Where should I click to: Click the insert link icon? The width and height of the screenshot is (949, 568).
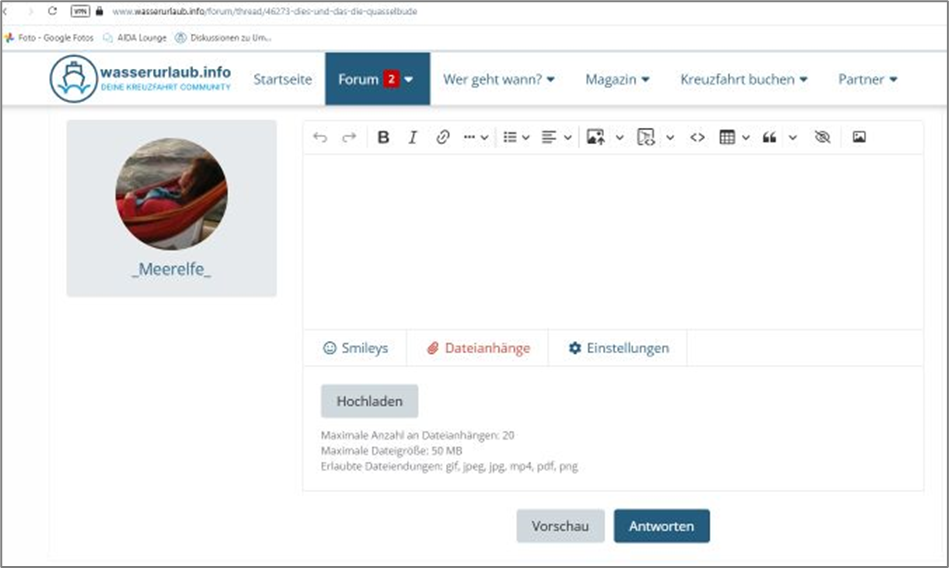click(x=443, y=138)
